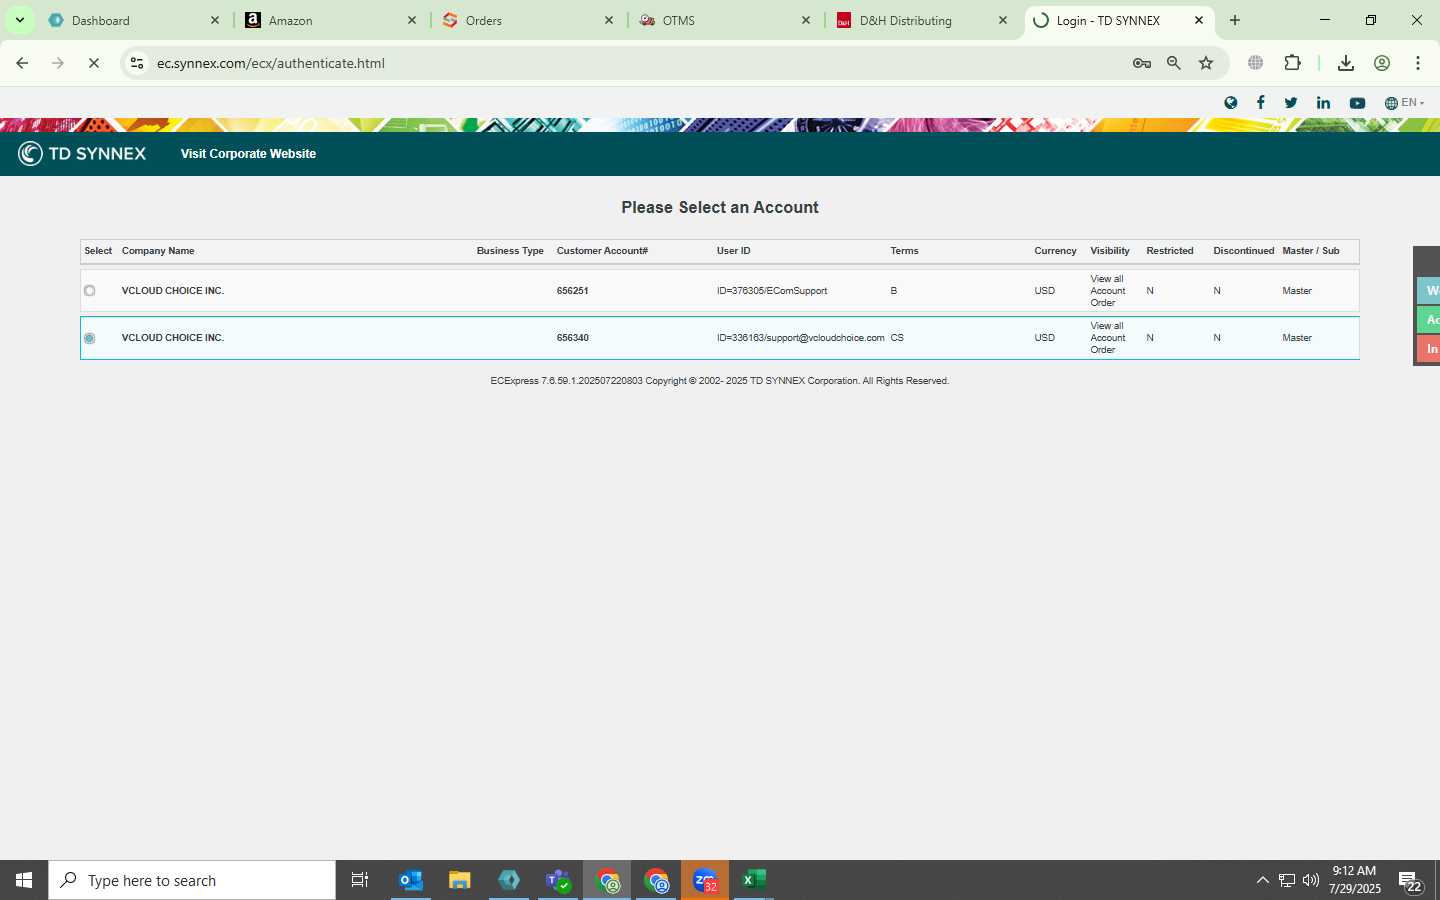The height and width of the screenshot is (900, 1440).
Task: Click the Customer Account# column header
Action: click(602, 251)
